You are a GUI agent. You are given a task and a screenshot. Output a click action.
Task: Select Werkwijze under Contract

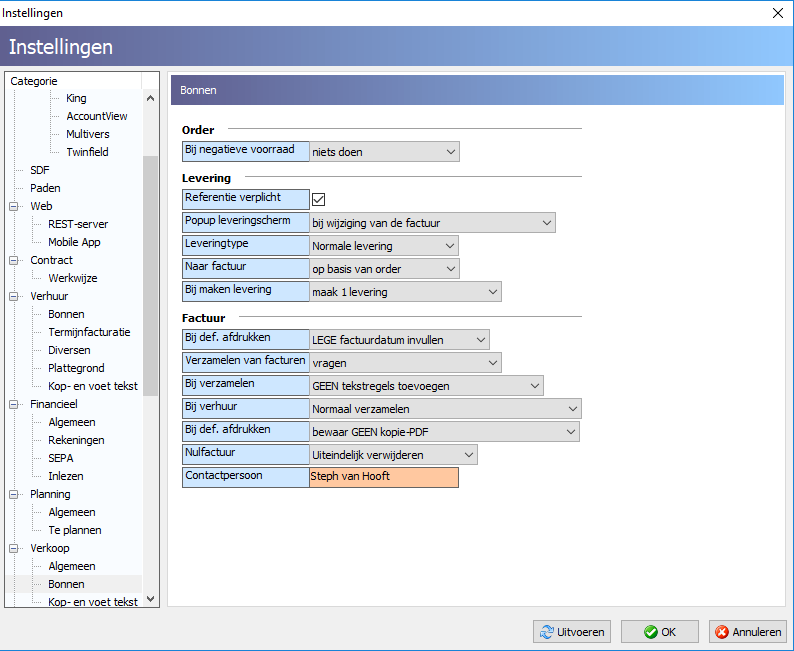[72, 278]
